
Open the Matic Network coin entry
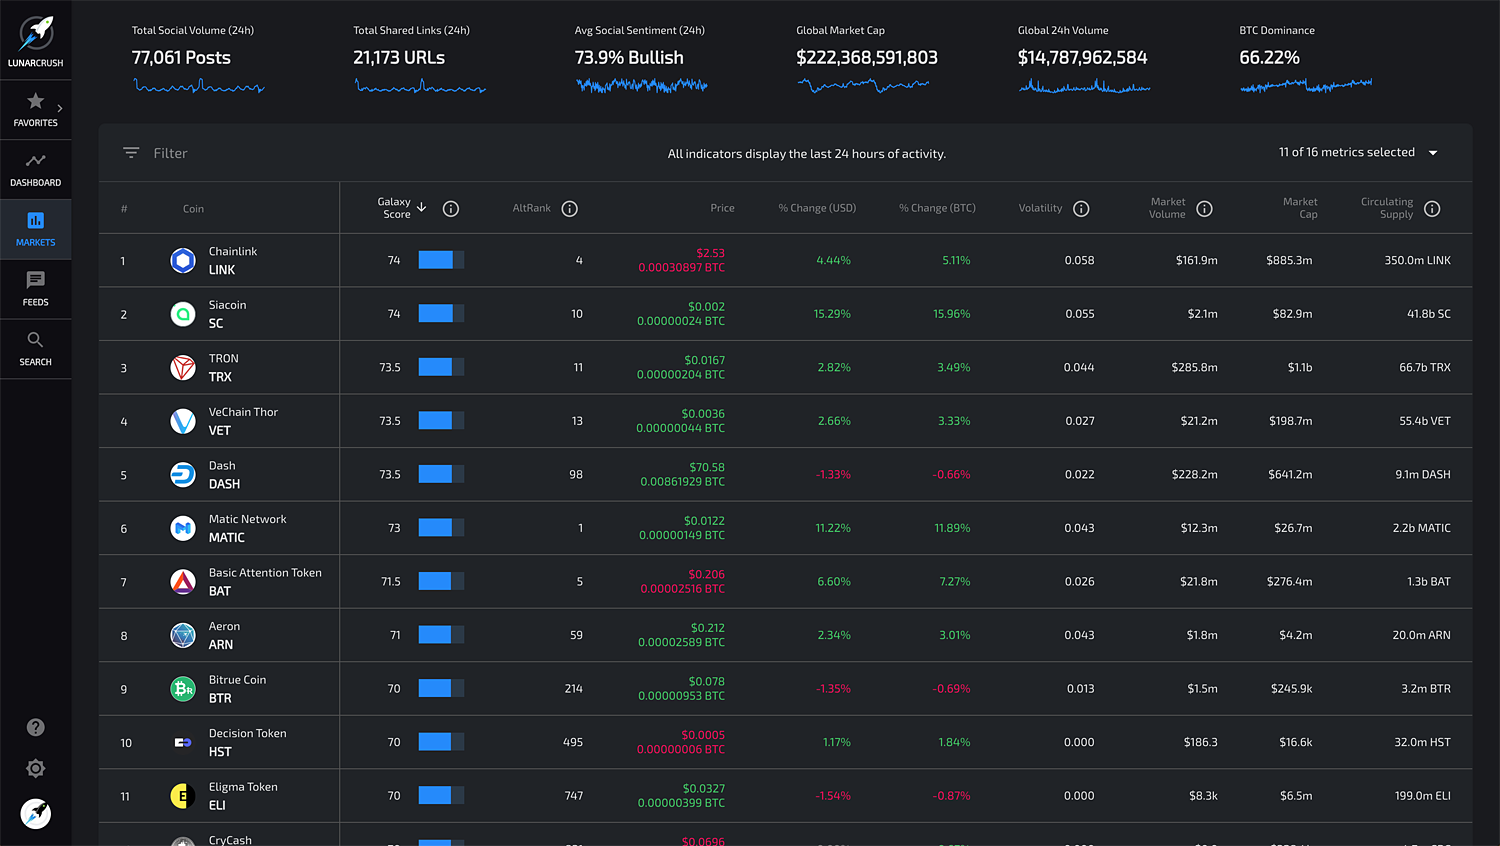coord(246,528)
